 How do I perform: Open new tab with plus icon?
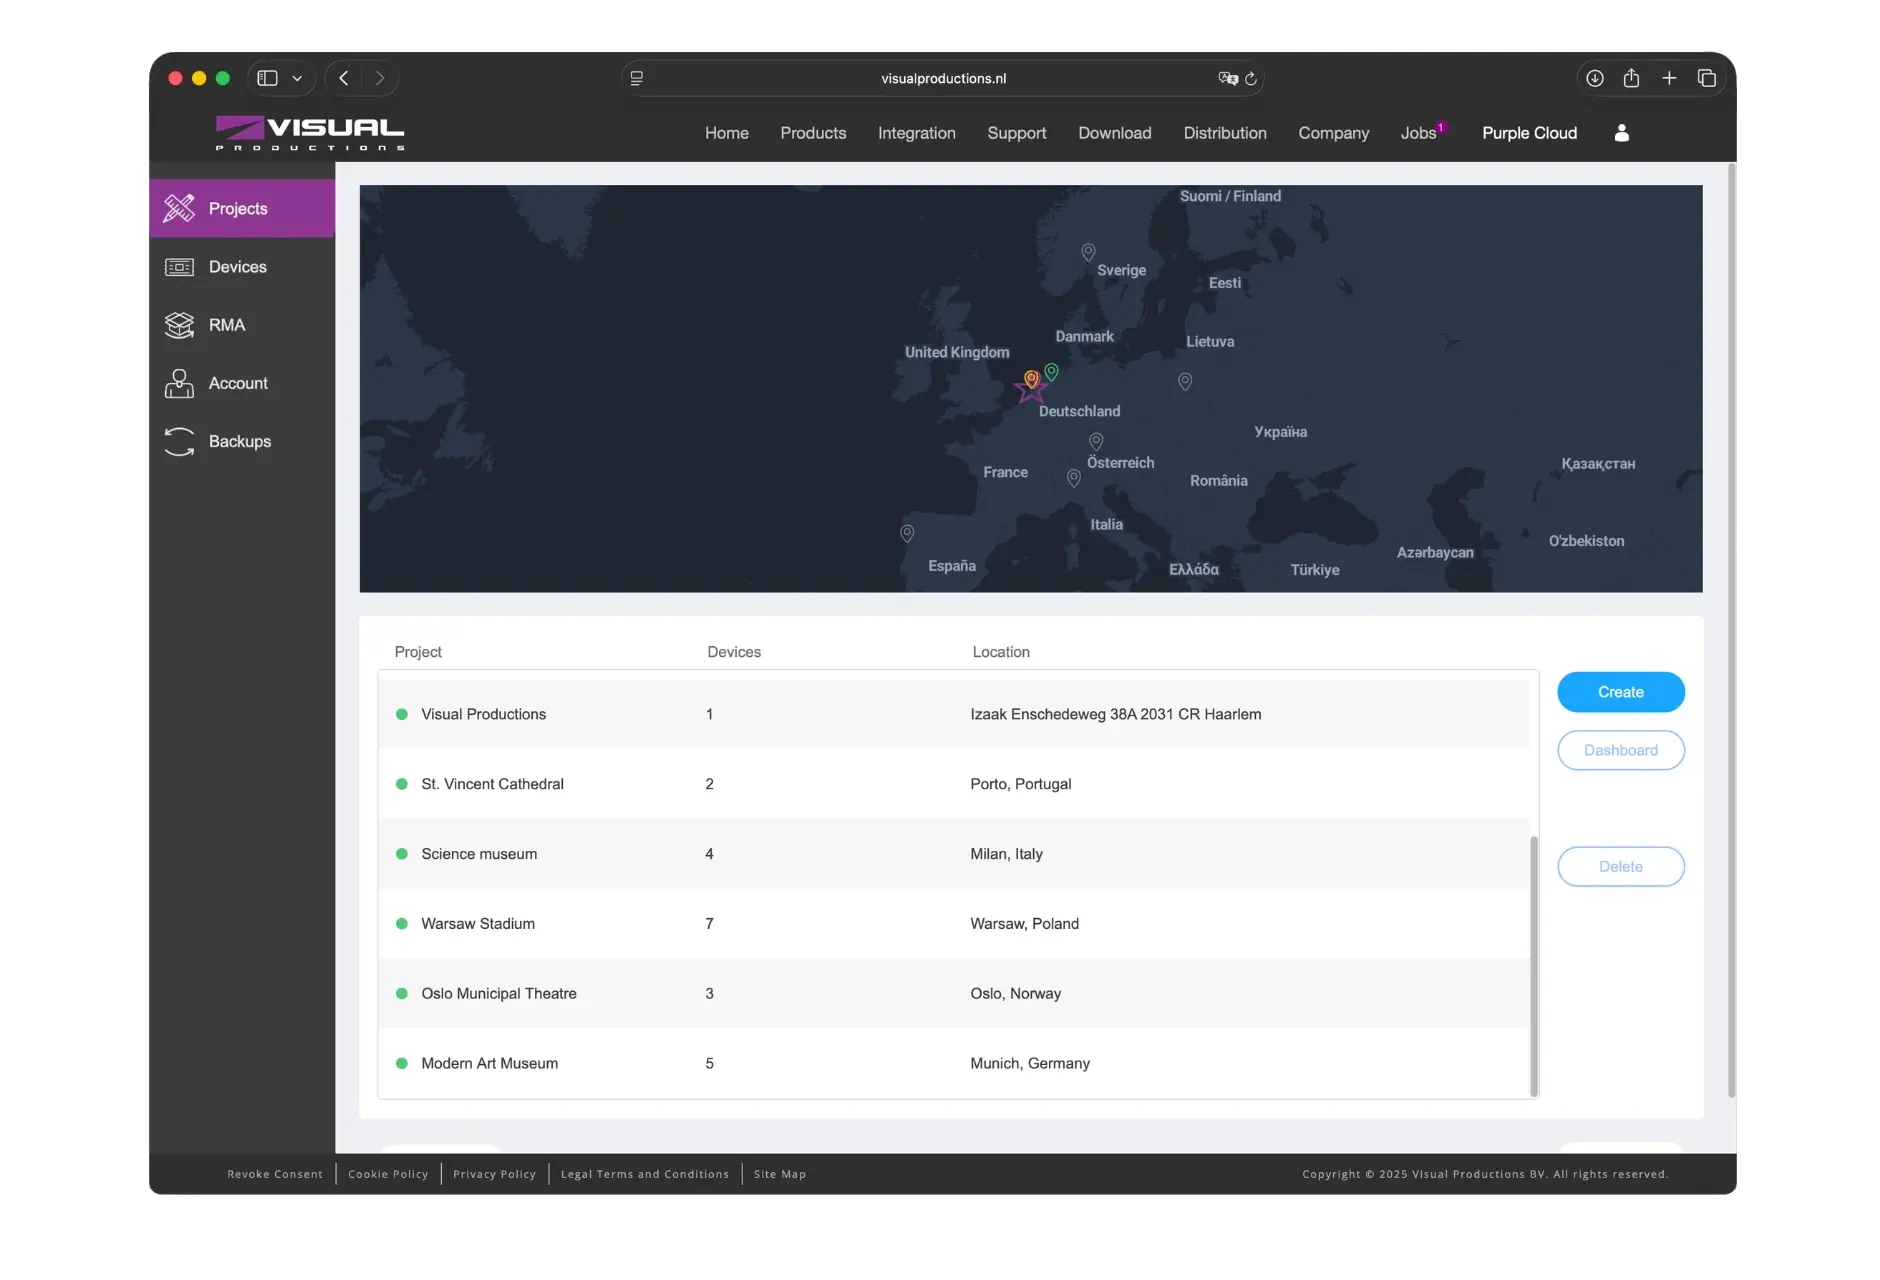pos(1669,78)
